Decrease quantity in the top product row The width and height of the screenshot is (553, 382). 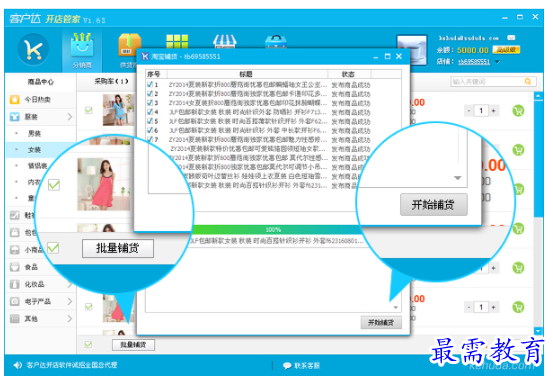click(468, 111)
